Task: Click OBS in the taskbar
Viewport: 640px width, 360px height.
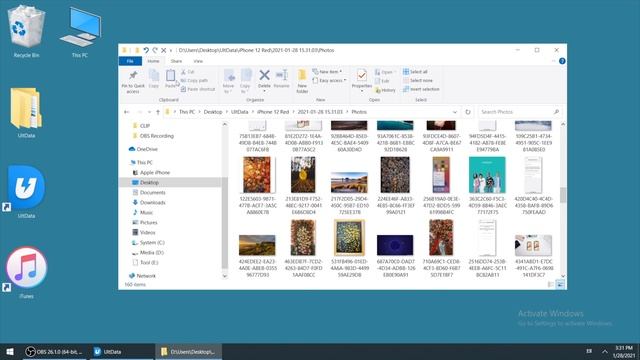Action: (x=54, y=351)
